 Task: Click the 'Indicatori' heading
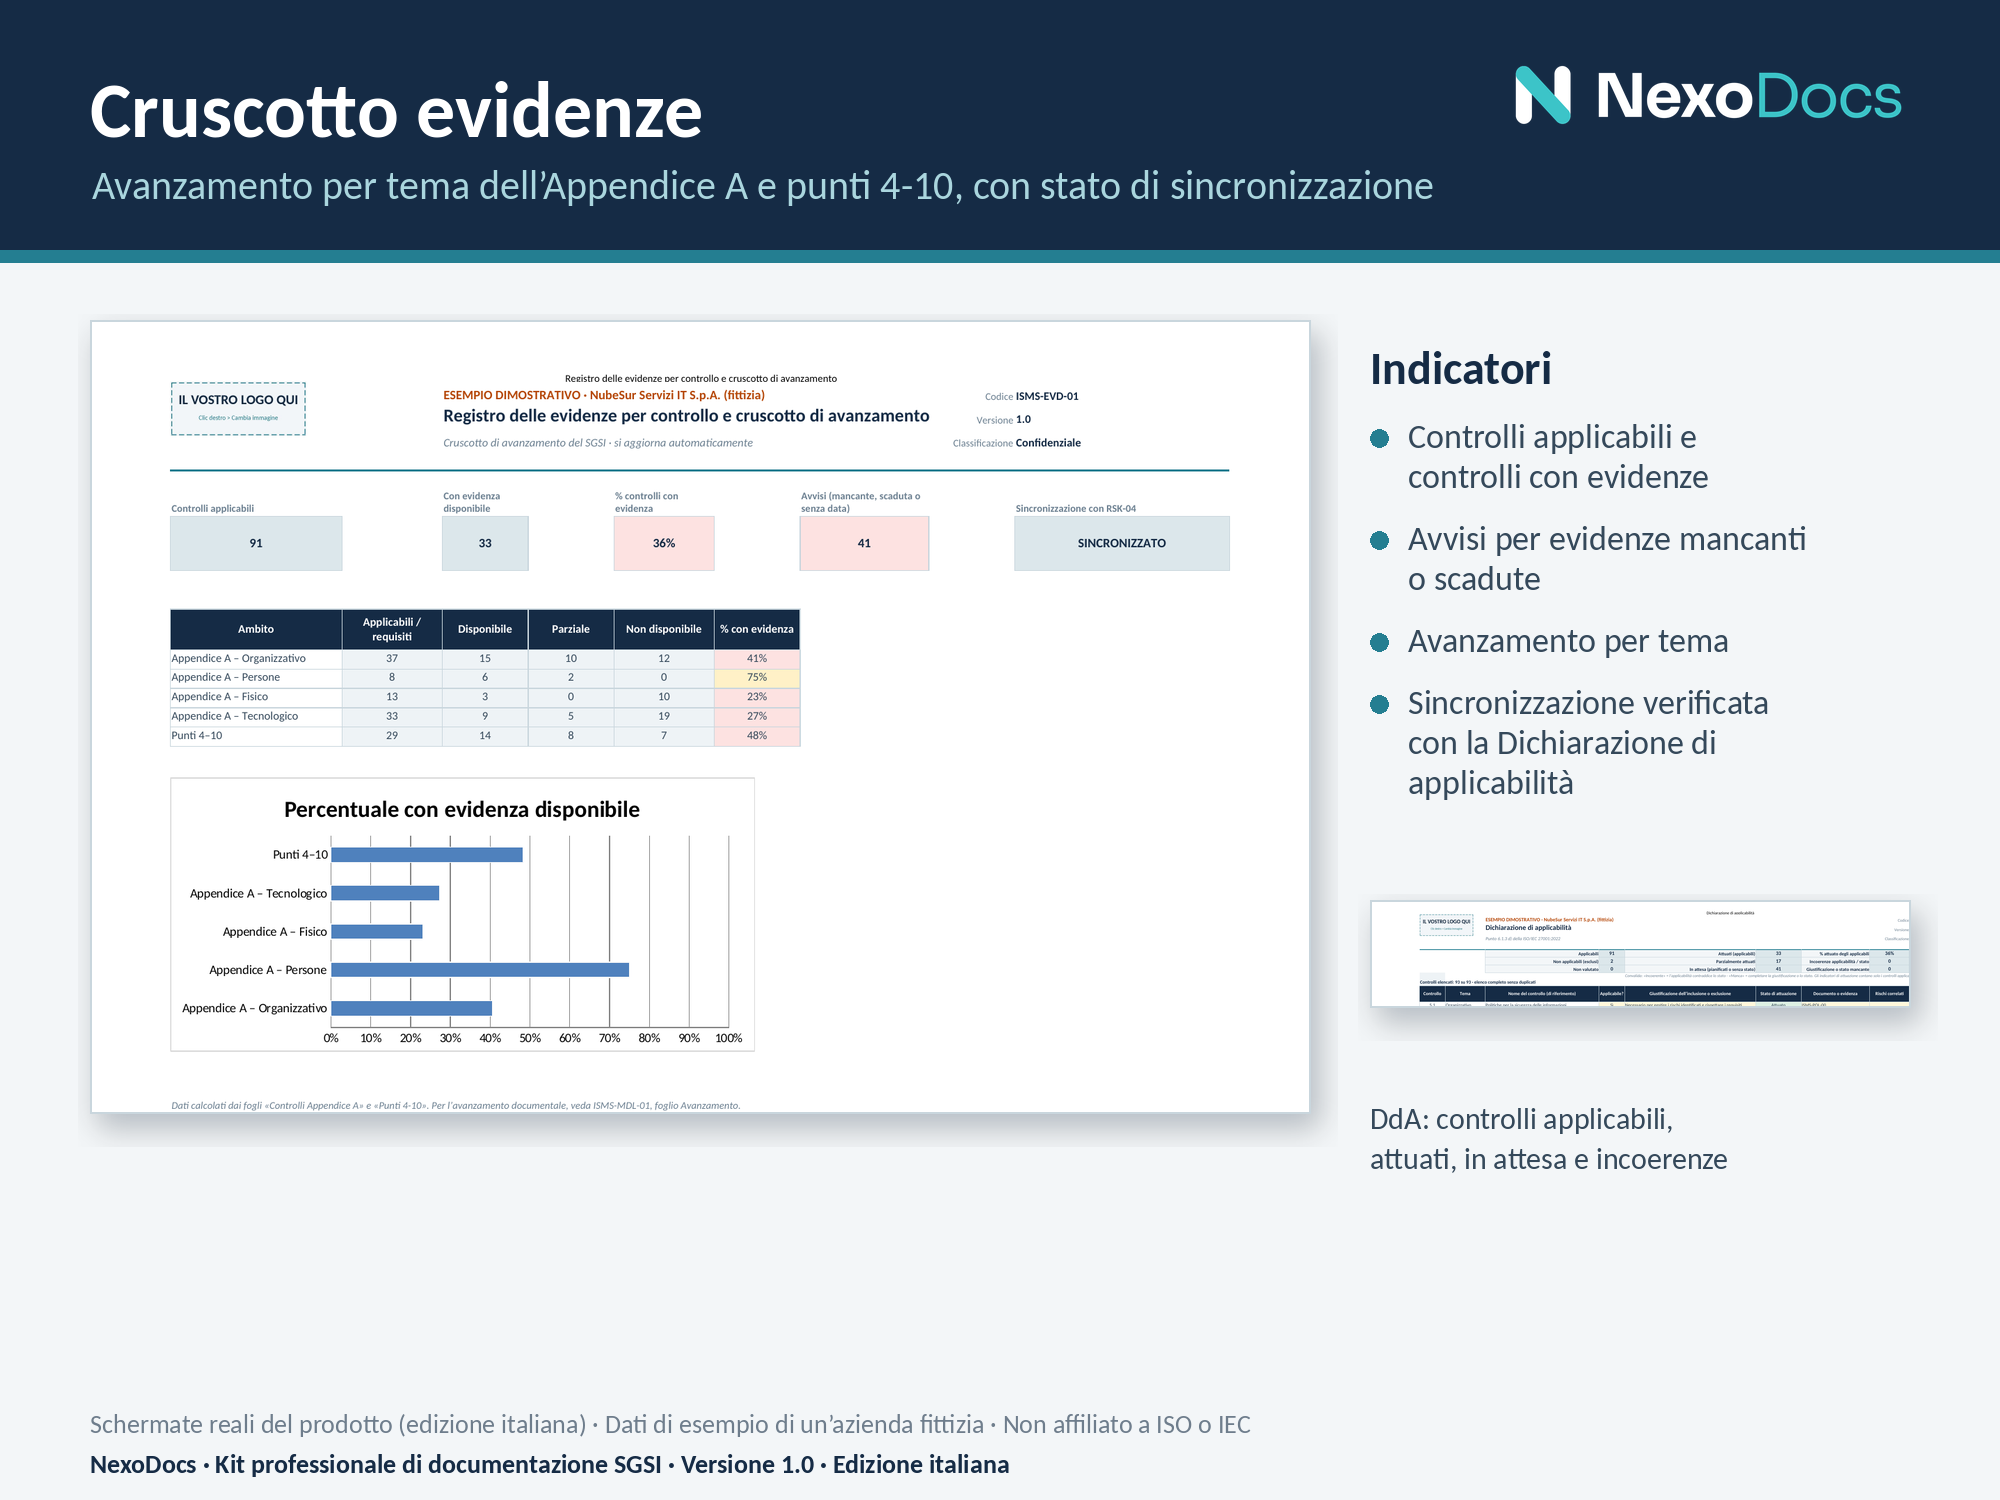(x=1461, y=369)
